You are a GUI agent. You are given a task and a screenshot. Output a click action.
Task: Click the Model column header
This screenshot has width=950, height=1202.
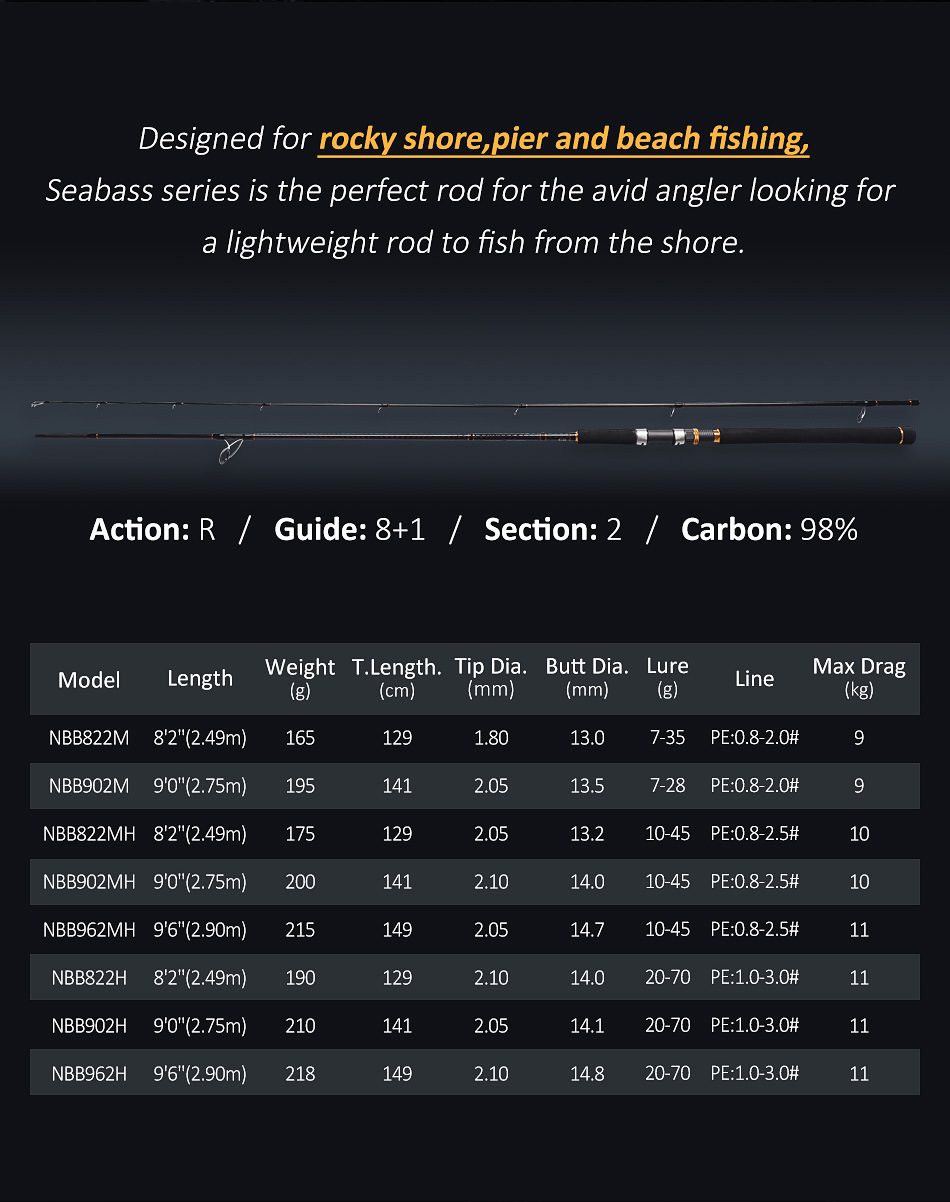pyautogui.click(x=89, y=680)
